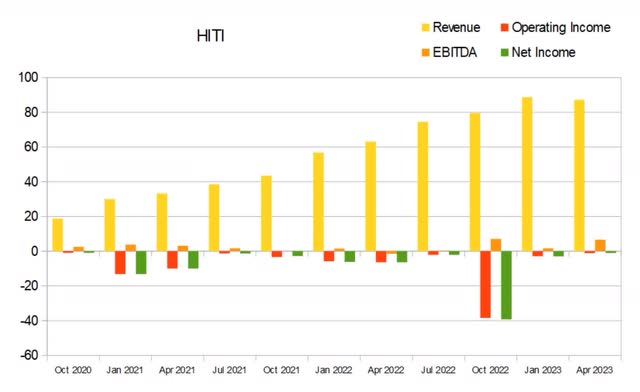Select the Oct 2022 axis label
640x392 pixels.
pos(490,370)
